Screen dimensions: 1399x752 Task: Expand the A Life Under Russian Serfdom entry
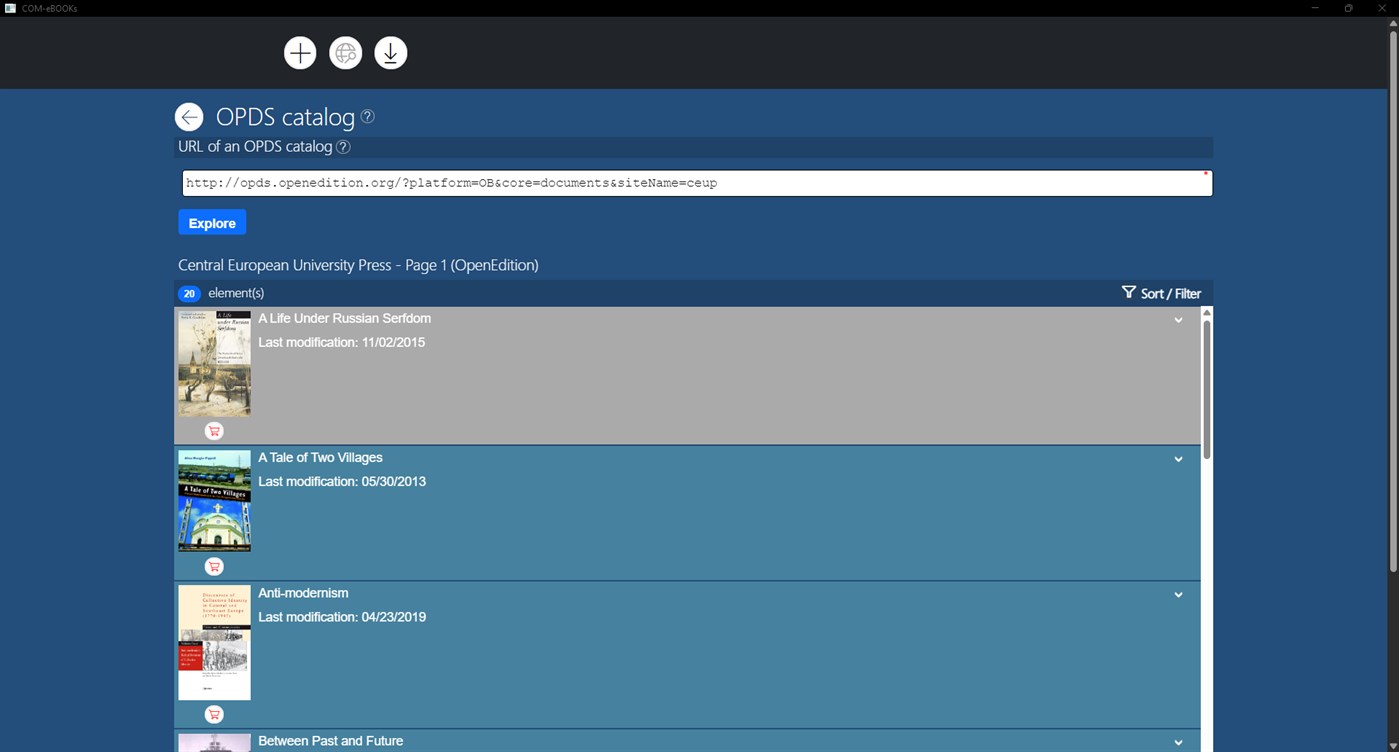(1178, 320)
